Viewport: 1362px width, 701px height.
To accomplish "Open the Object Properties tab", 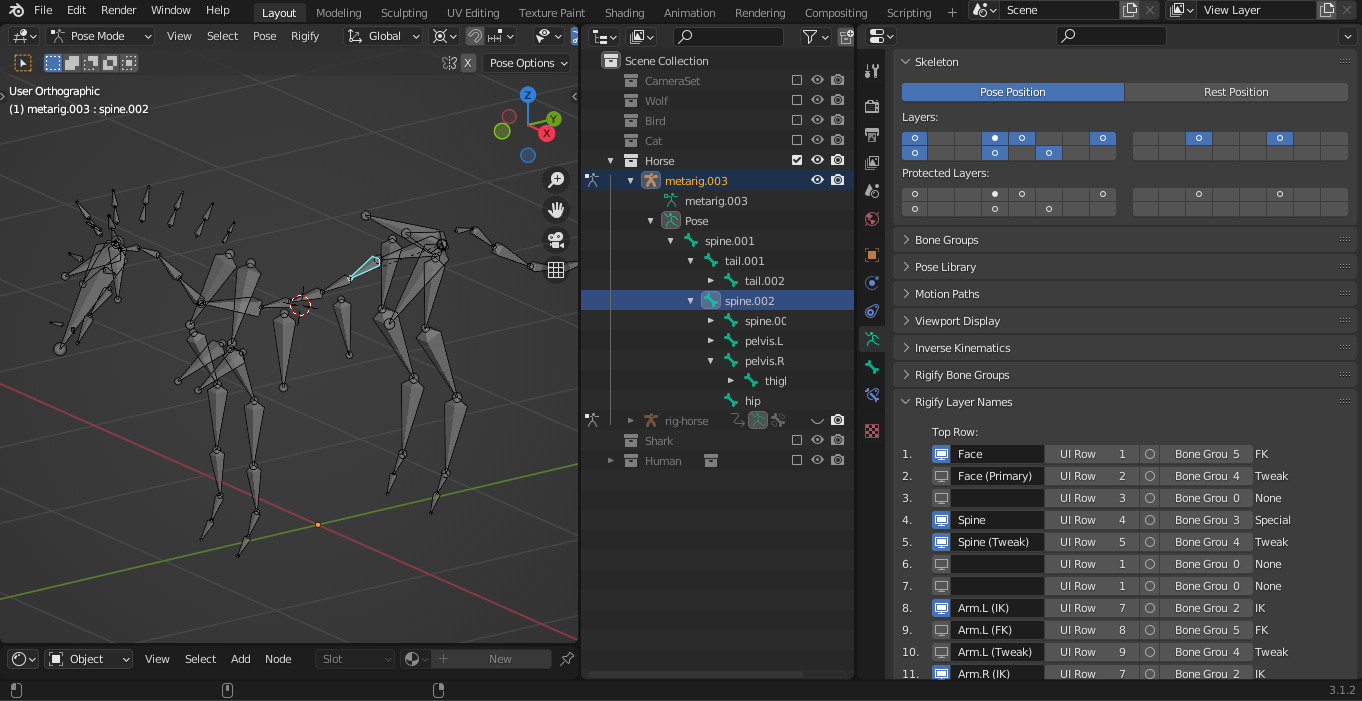I will 871,254.
